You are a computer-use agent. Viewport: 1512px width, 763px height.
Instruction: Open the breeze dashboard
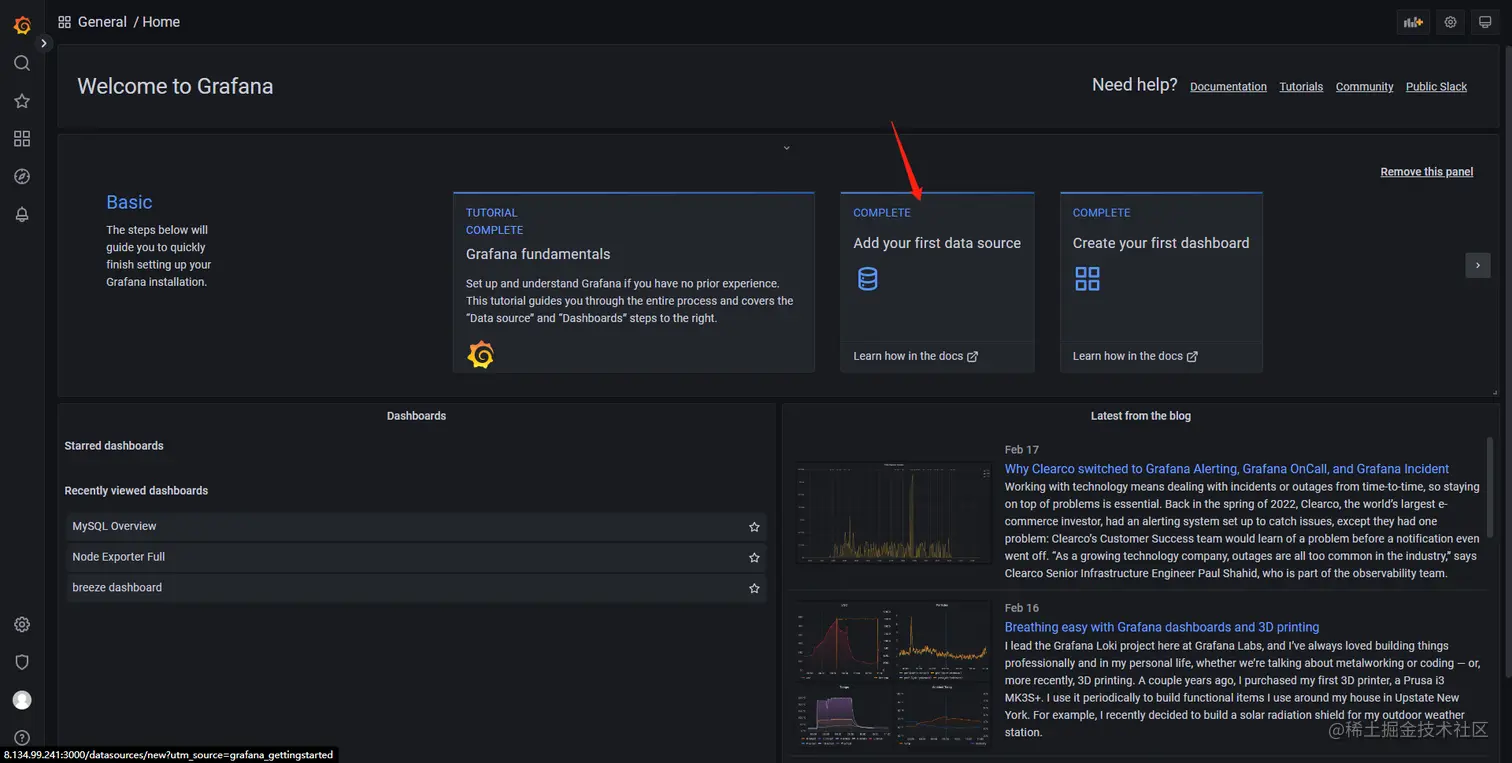pos(416,588)
